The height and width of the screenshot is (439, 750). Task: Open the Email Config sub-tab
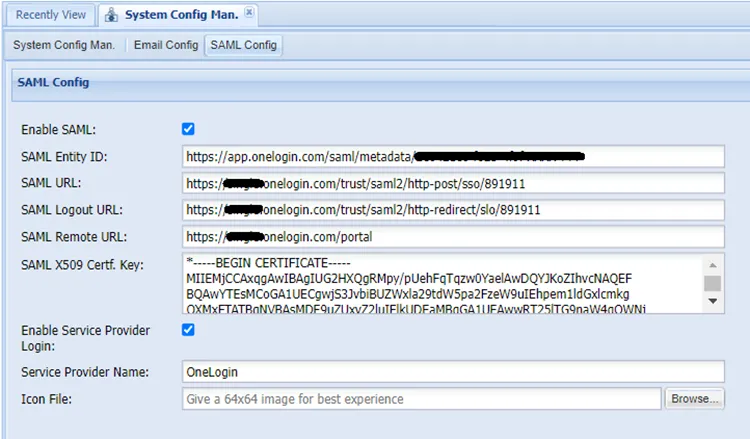point(166,45)
